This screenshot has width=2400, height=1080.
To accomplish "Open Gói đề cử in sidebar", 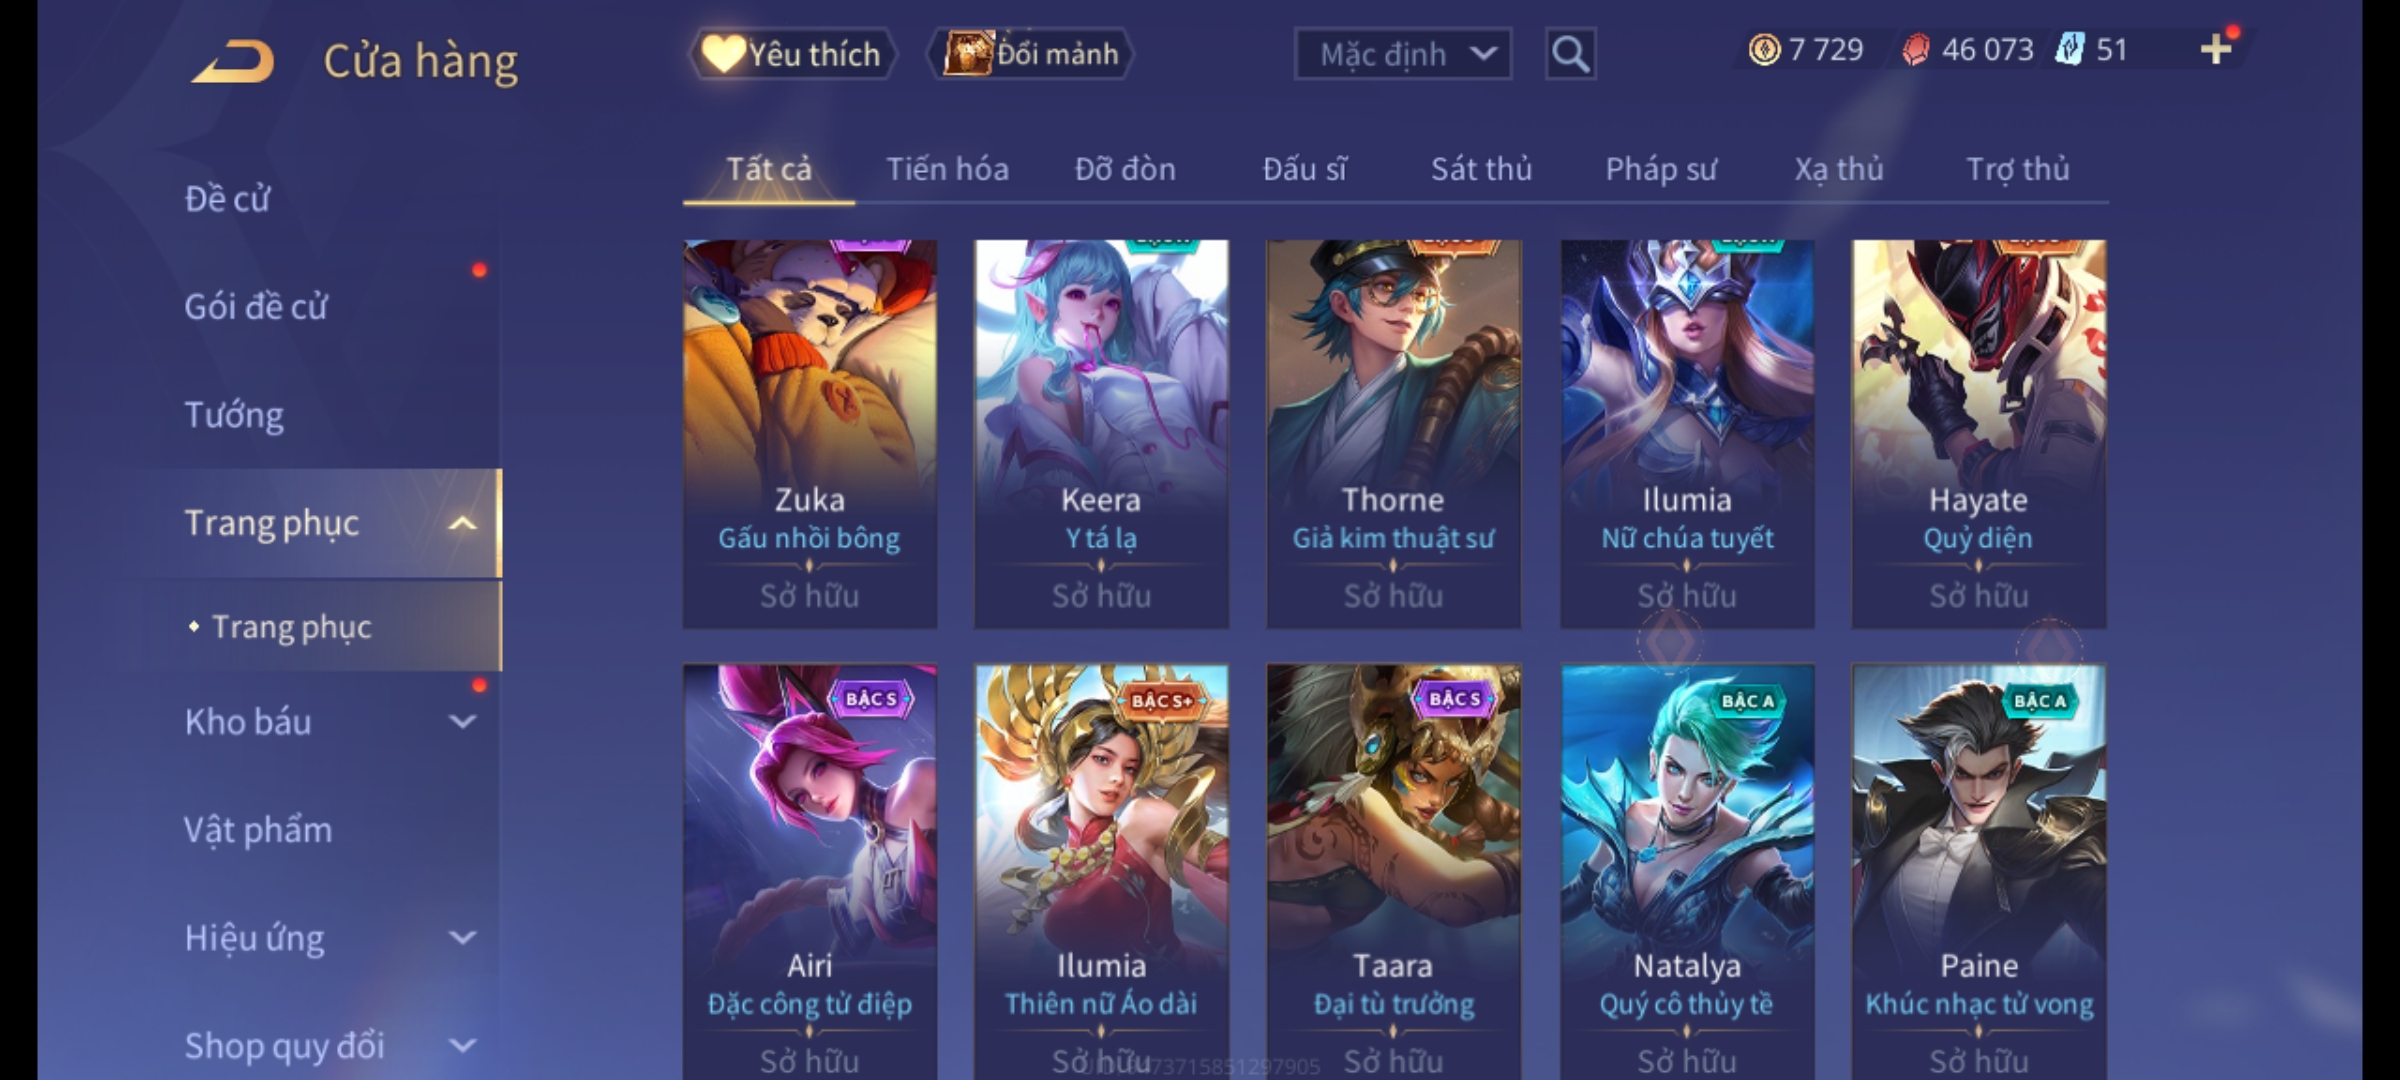I will coord(256,307).
